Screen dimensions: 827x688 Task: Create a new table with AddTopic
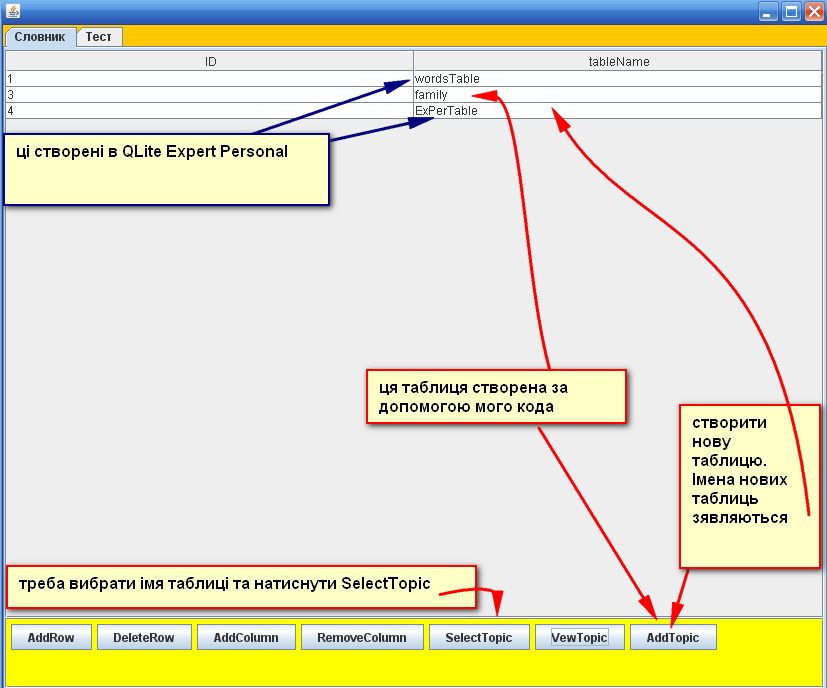tap(672, 637)
